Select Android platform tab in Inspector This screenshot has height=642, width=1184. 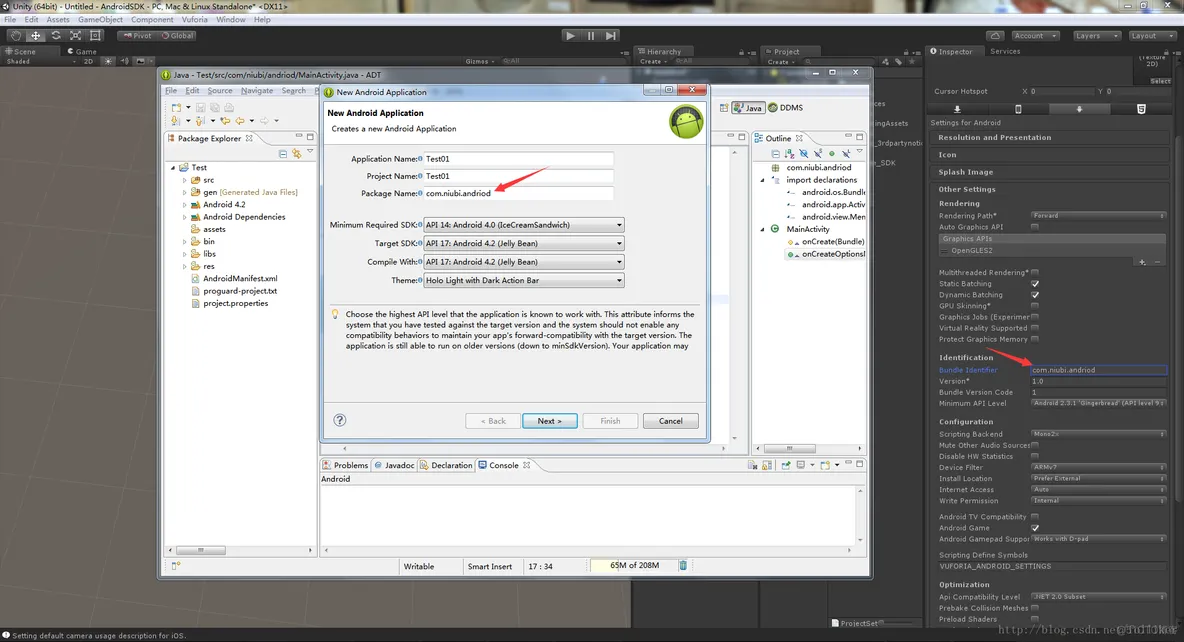click(1079, 109)
